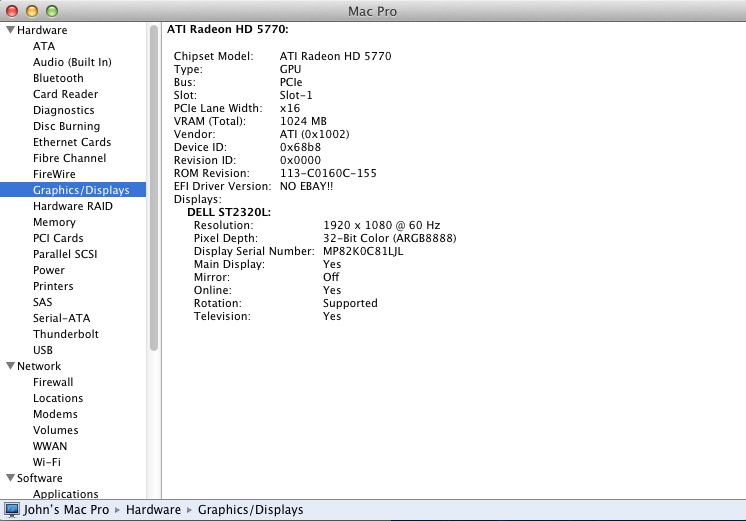Click the yellow minimize window button
746x521 pixels.
[32, 11]
